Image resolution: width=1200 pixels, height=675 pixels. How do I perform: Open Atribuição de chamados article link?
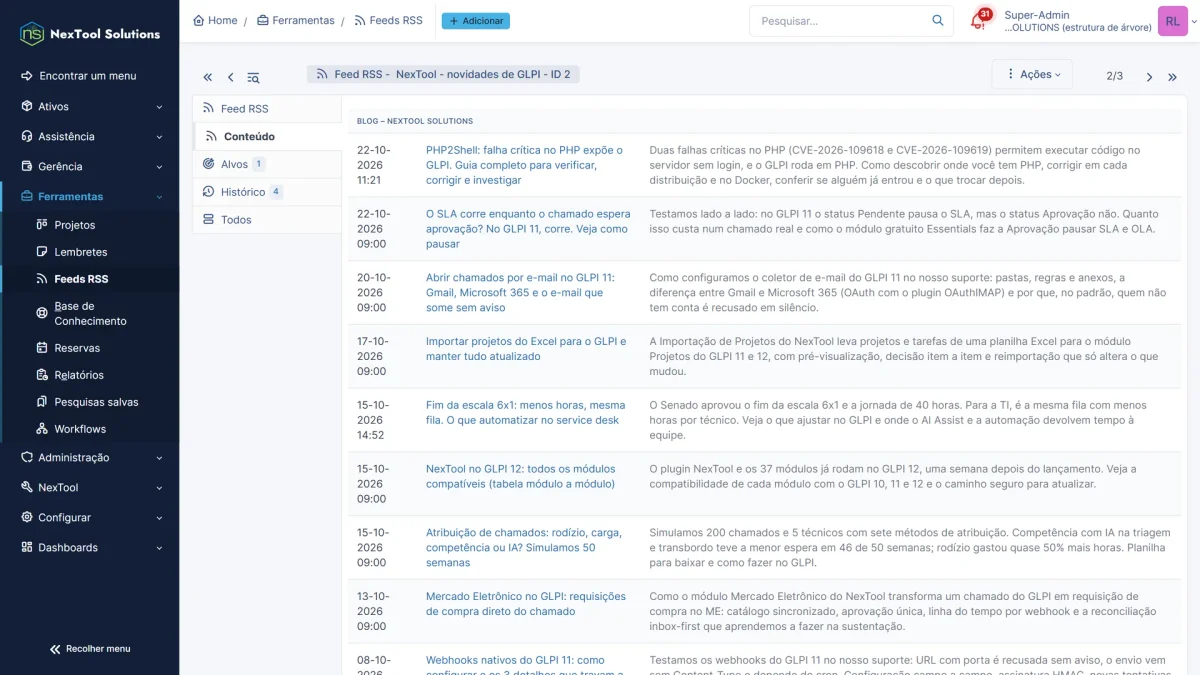(x=524, y=548)
